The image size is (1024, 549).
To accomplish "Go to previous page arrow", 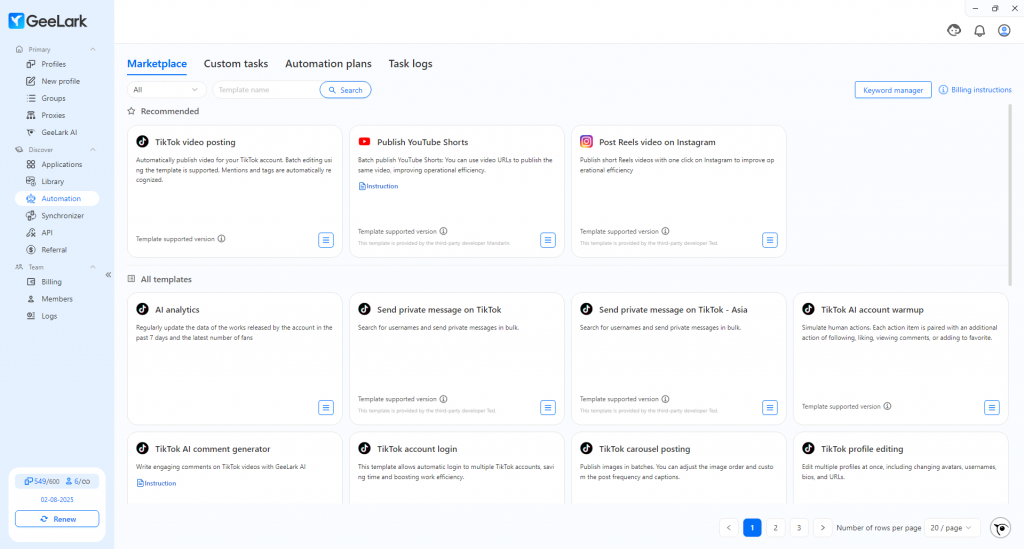I will pyautogui.click(x=729, y=527).
